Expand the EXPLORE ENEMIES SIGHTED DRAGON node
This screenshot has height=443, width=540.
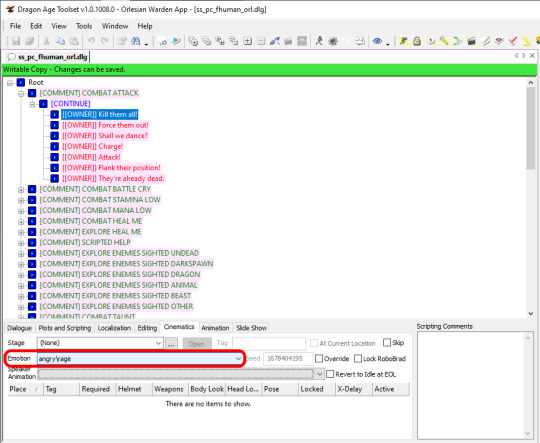21,275
